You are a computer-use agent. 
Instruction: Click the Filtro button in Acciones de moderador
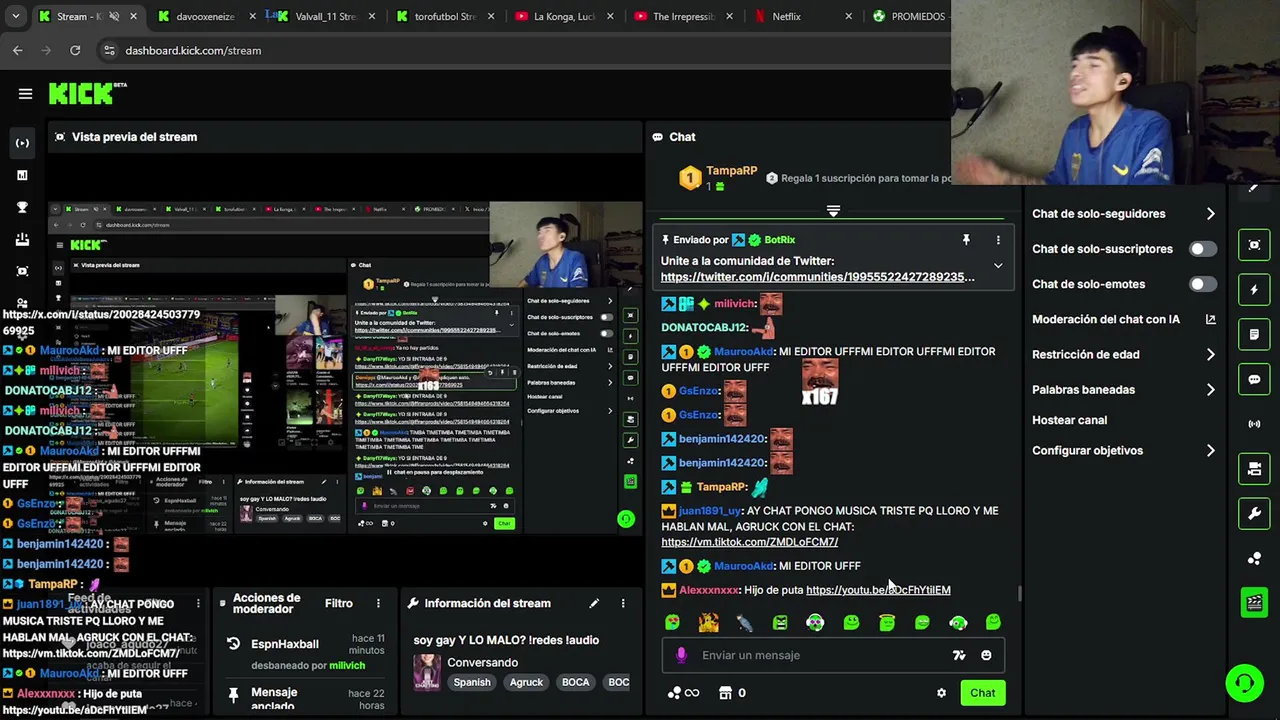338,603
